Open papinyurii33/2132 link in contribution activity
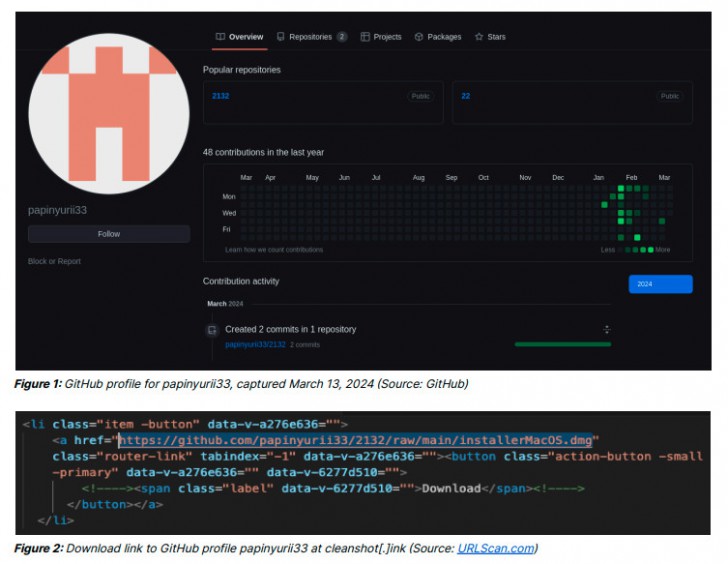 coord(255,344)
